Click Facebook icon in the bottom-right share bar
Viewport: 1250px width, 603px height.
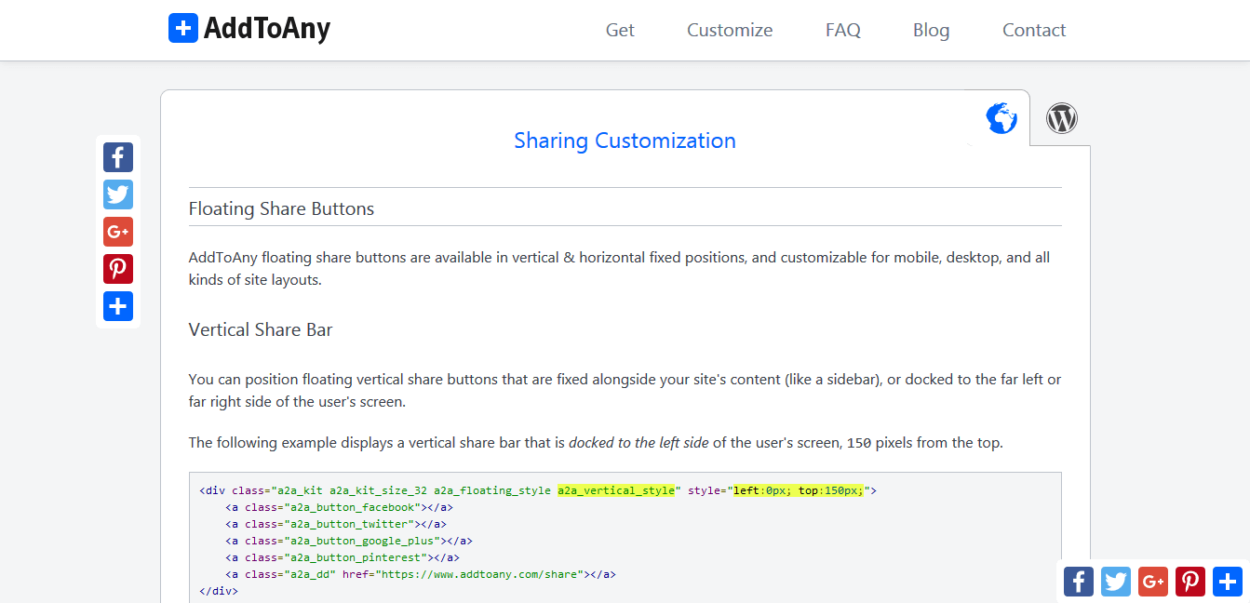[1078, 581]
